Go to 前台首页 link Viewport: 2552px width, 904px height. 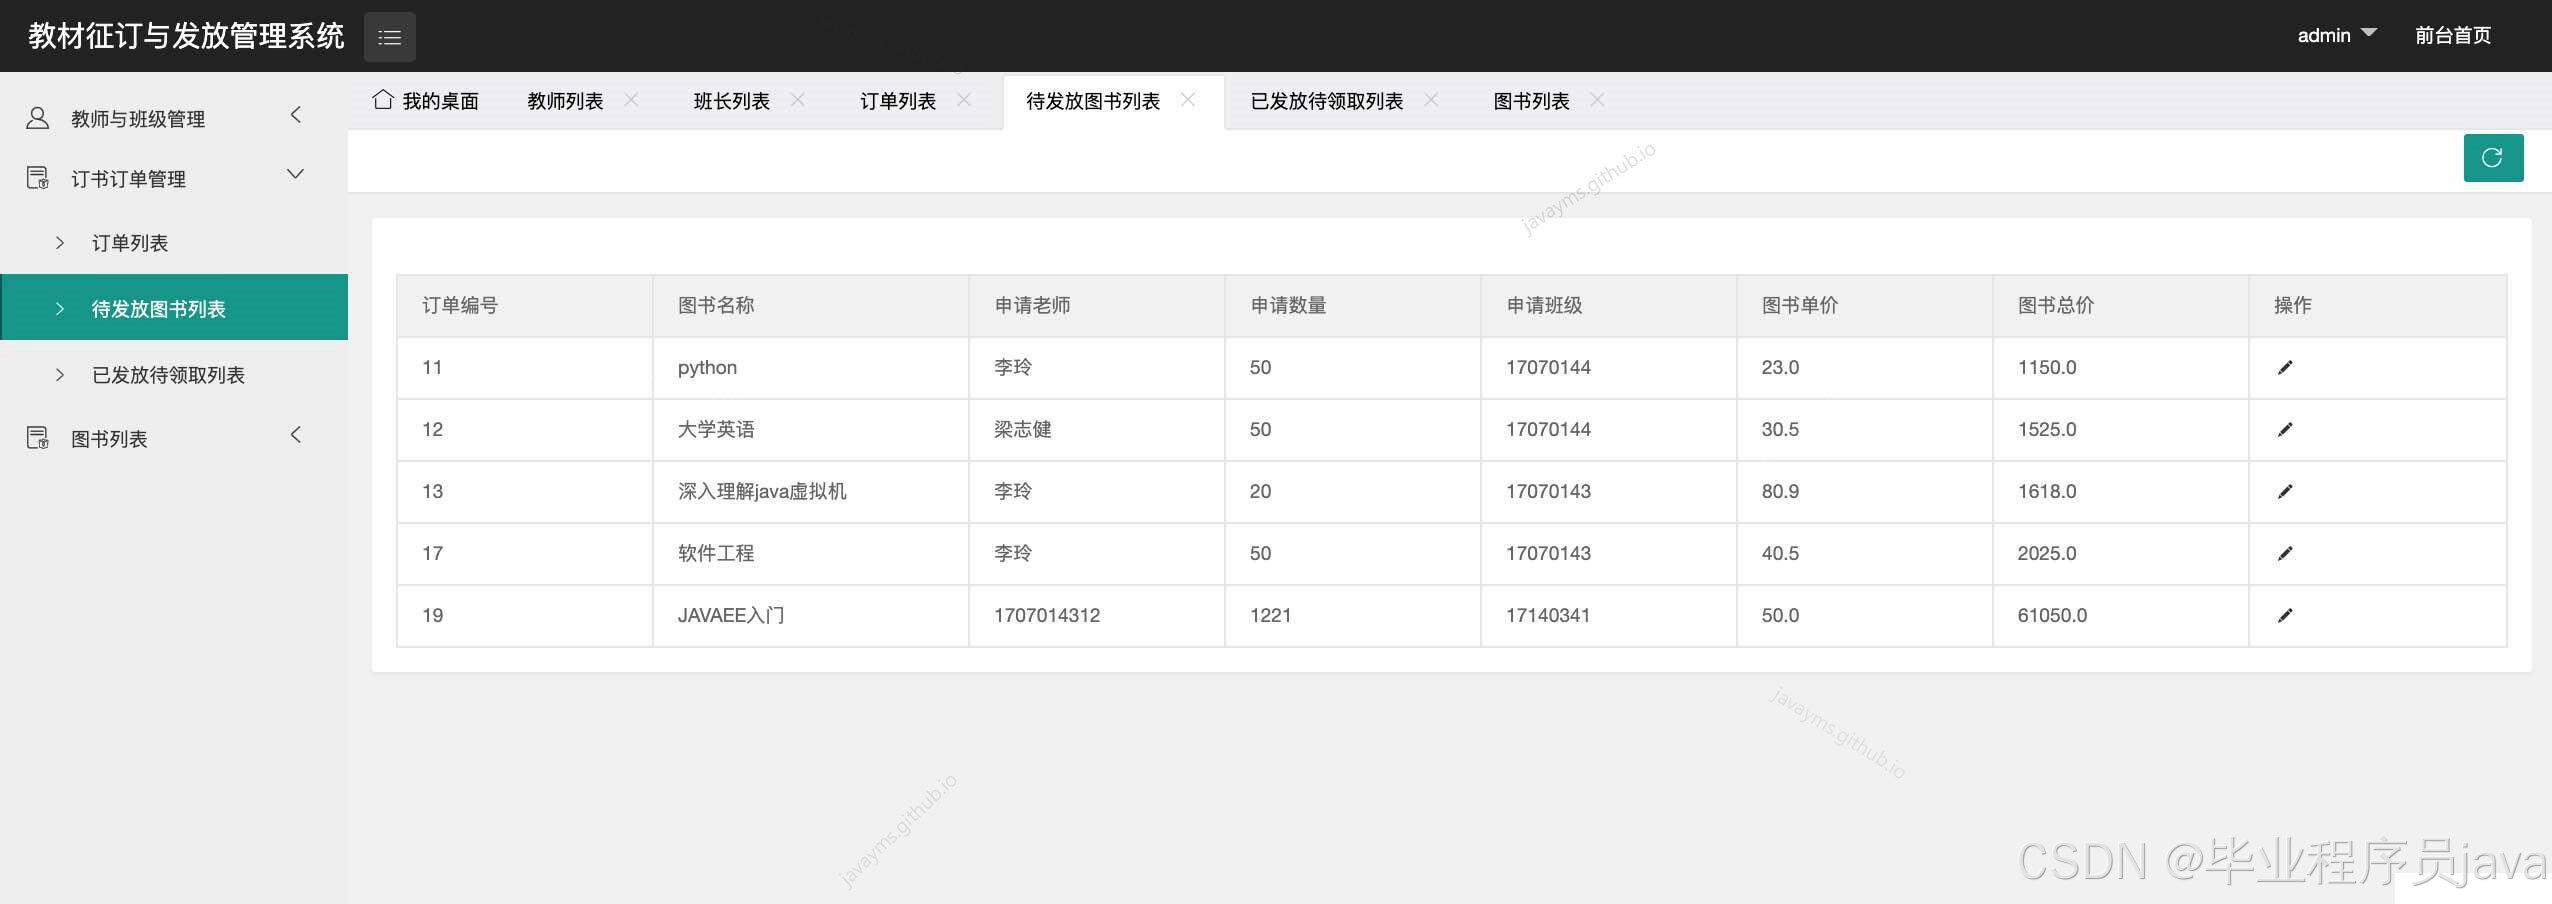(2452, 36)
